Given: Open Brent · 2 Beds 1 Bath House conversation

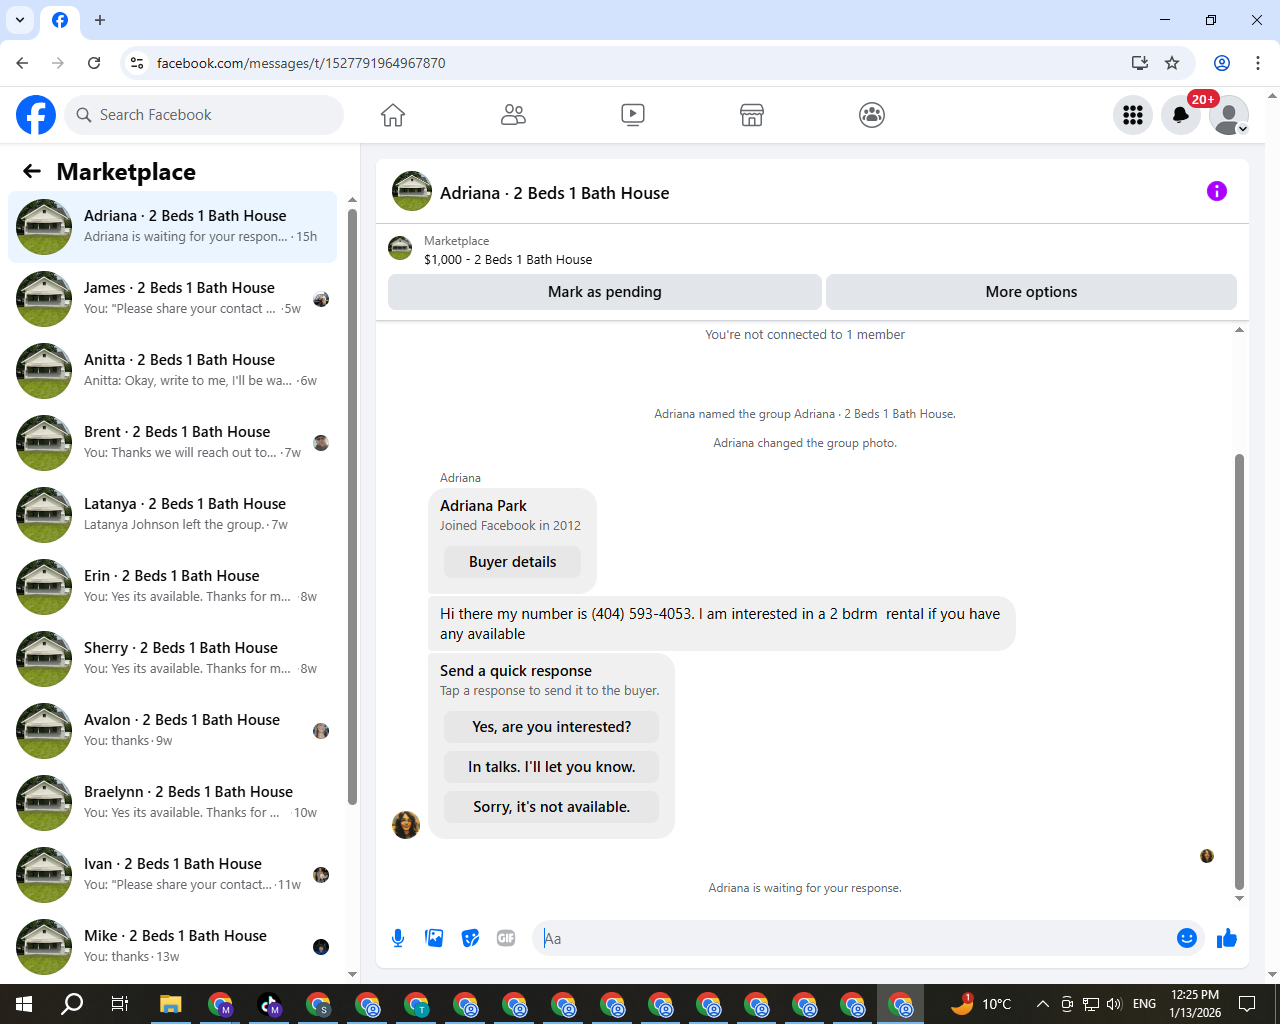Looking at the screenshot, I should [172, 443].
